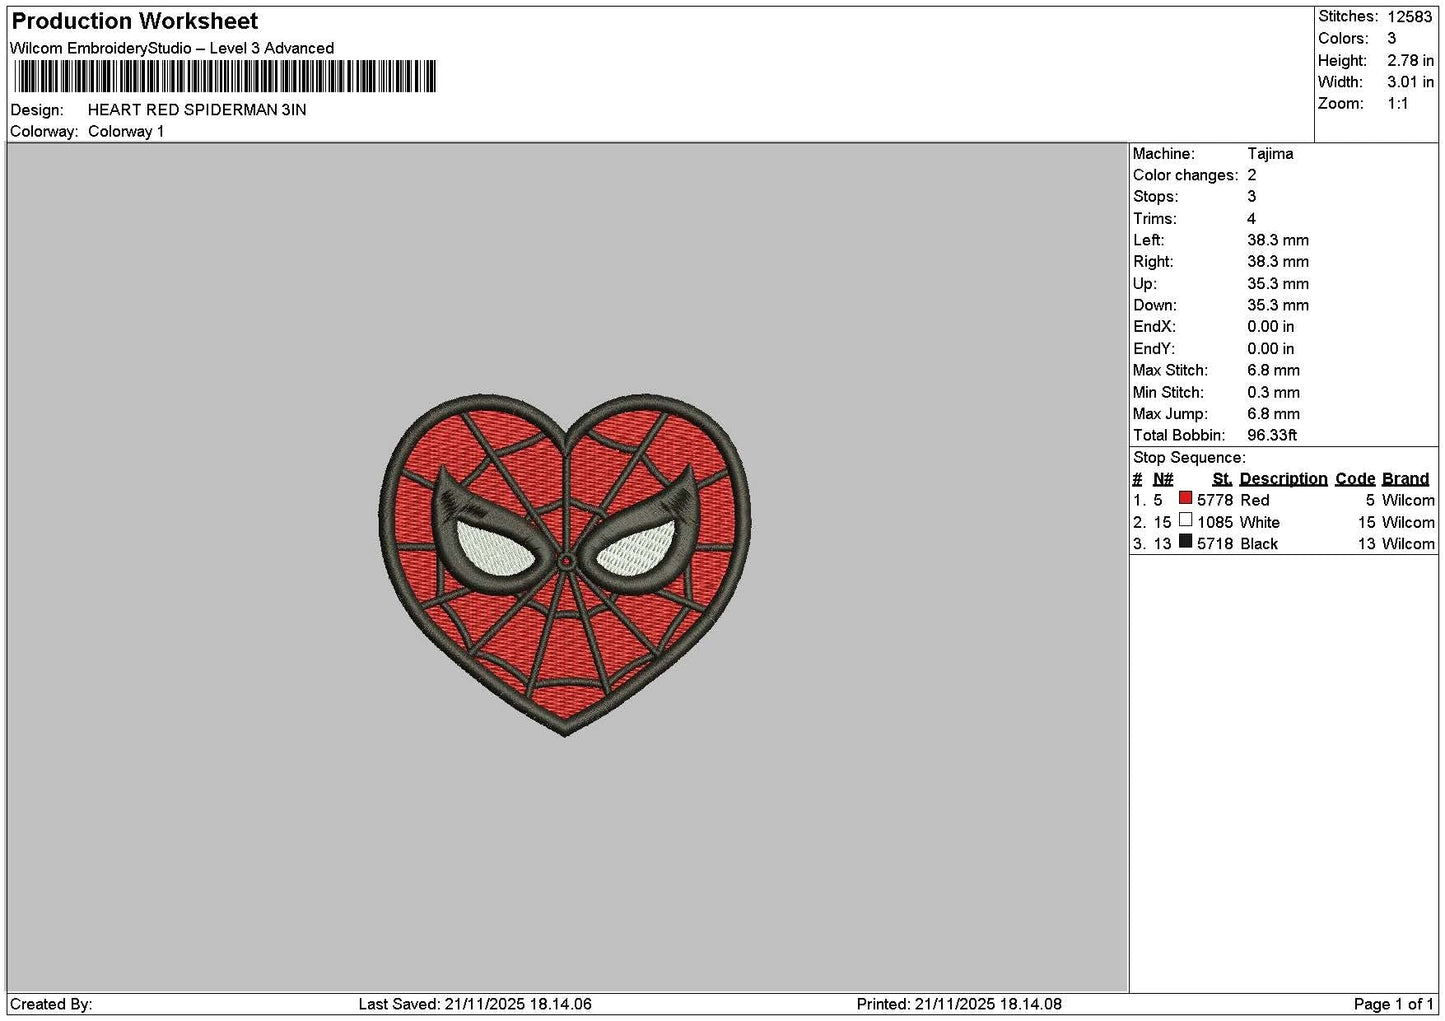Screen dimensions: 1445x1021
Task: Click the 'Printed: 21/11/2025 18.14.08' text
Action: click(959, 1004)
